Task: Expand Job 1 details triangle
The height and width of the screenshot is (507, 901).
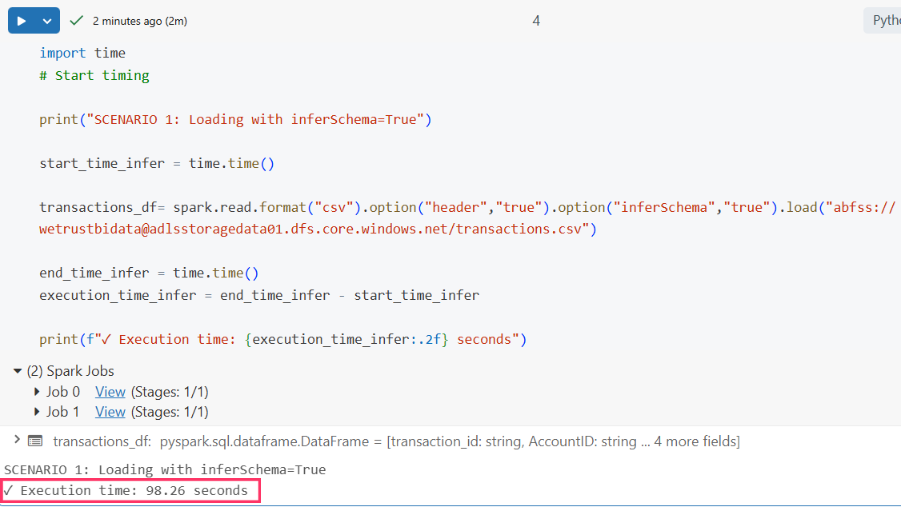Action: coord(38,412)
